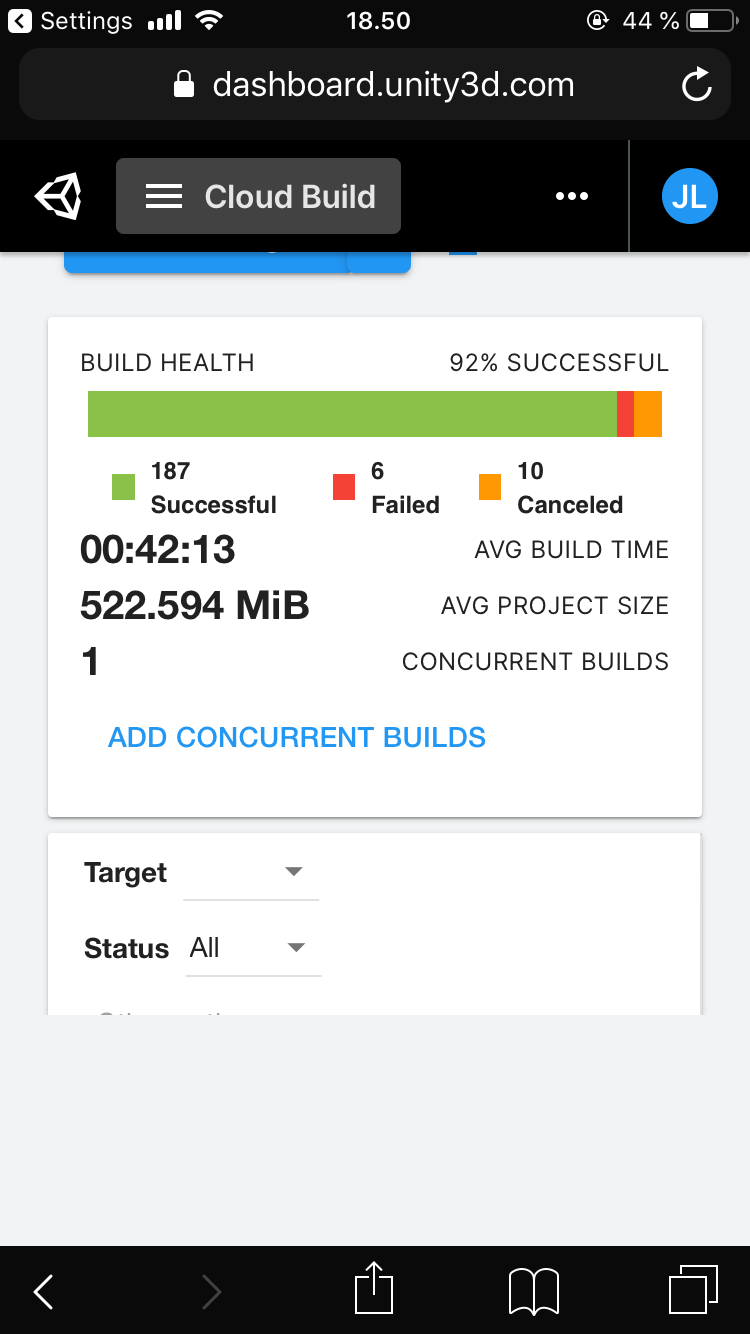Open the JL user profile avatar

click(689, 196)
